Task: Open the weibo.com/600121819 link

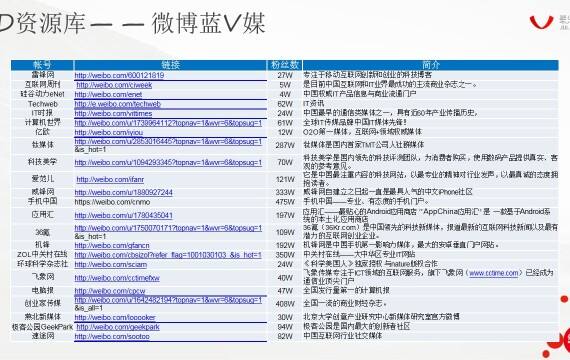Action: [x=119, y=75]
